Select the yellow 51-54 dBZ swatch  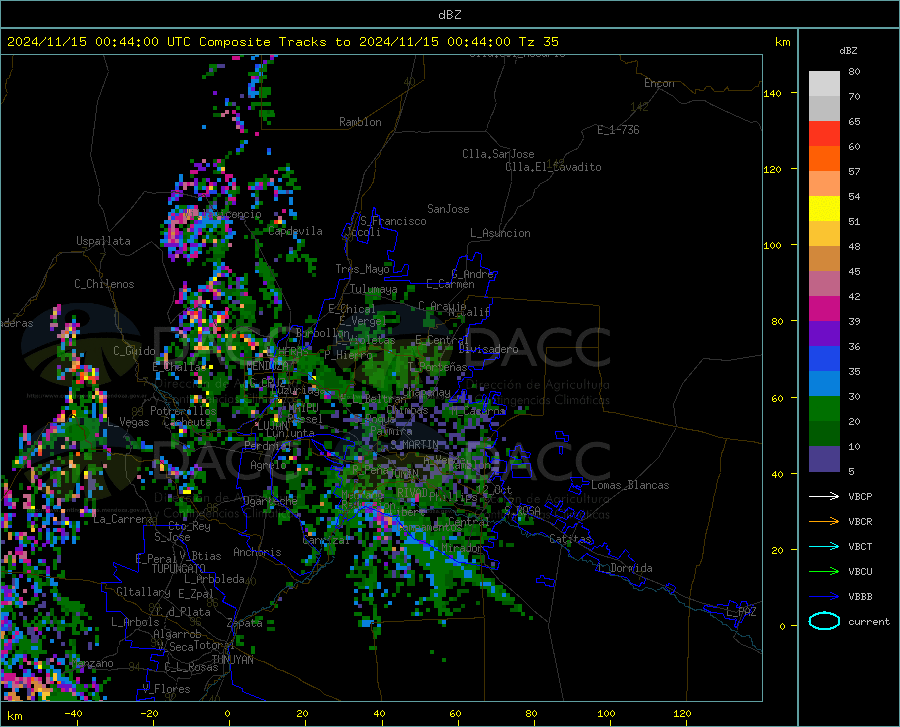[824, 209]
